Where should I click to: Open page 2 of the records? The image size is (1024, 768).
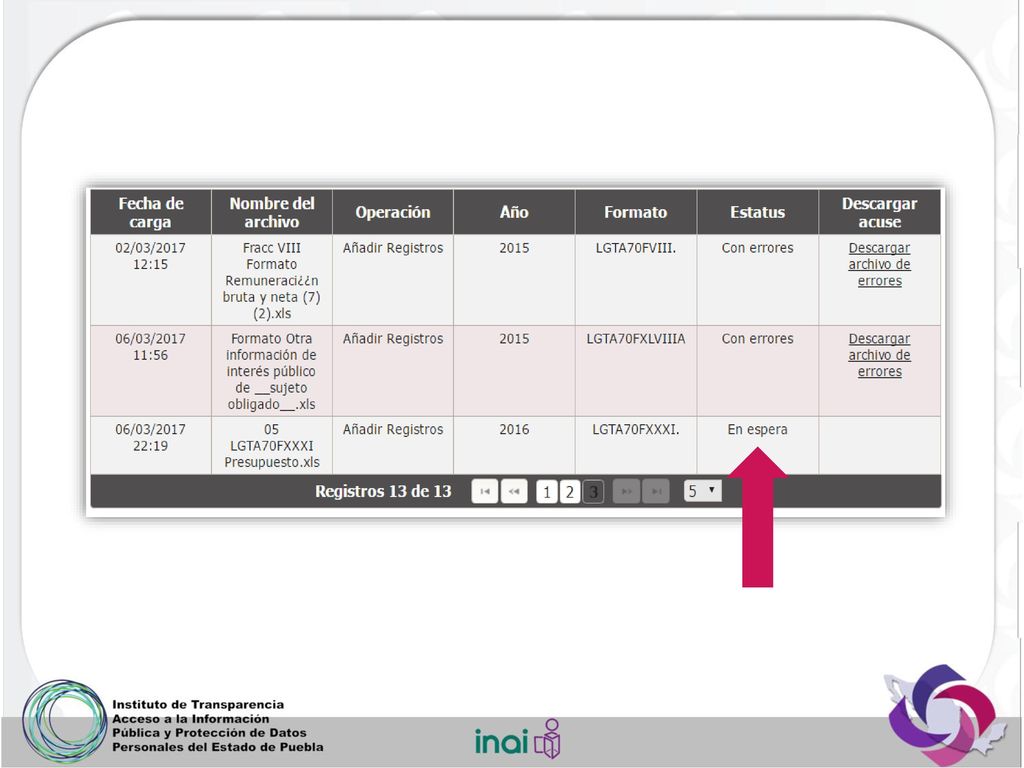tap(569, 491)
